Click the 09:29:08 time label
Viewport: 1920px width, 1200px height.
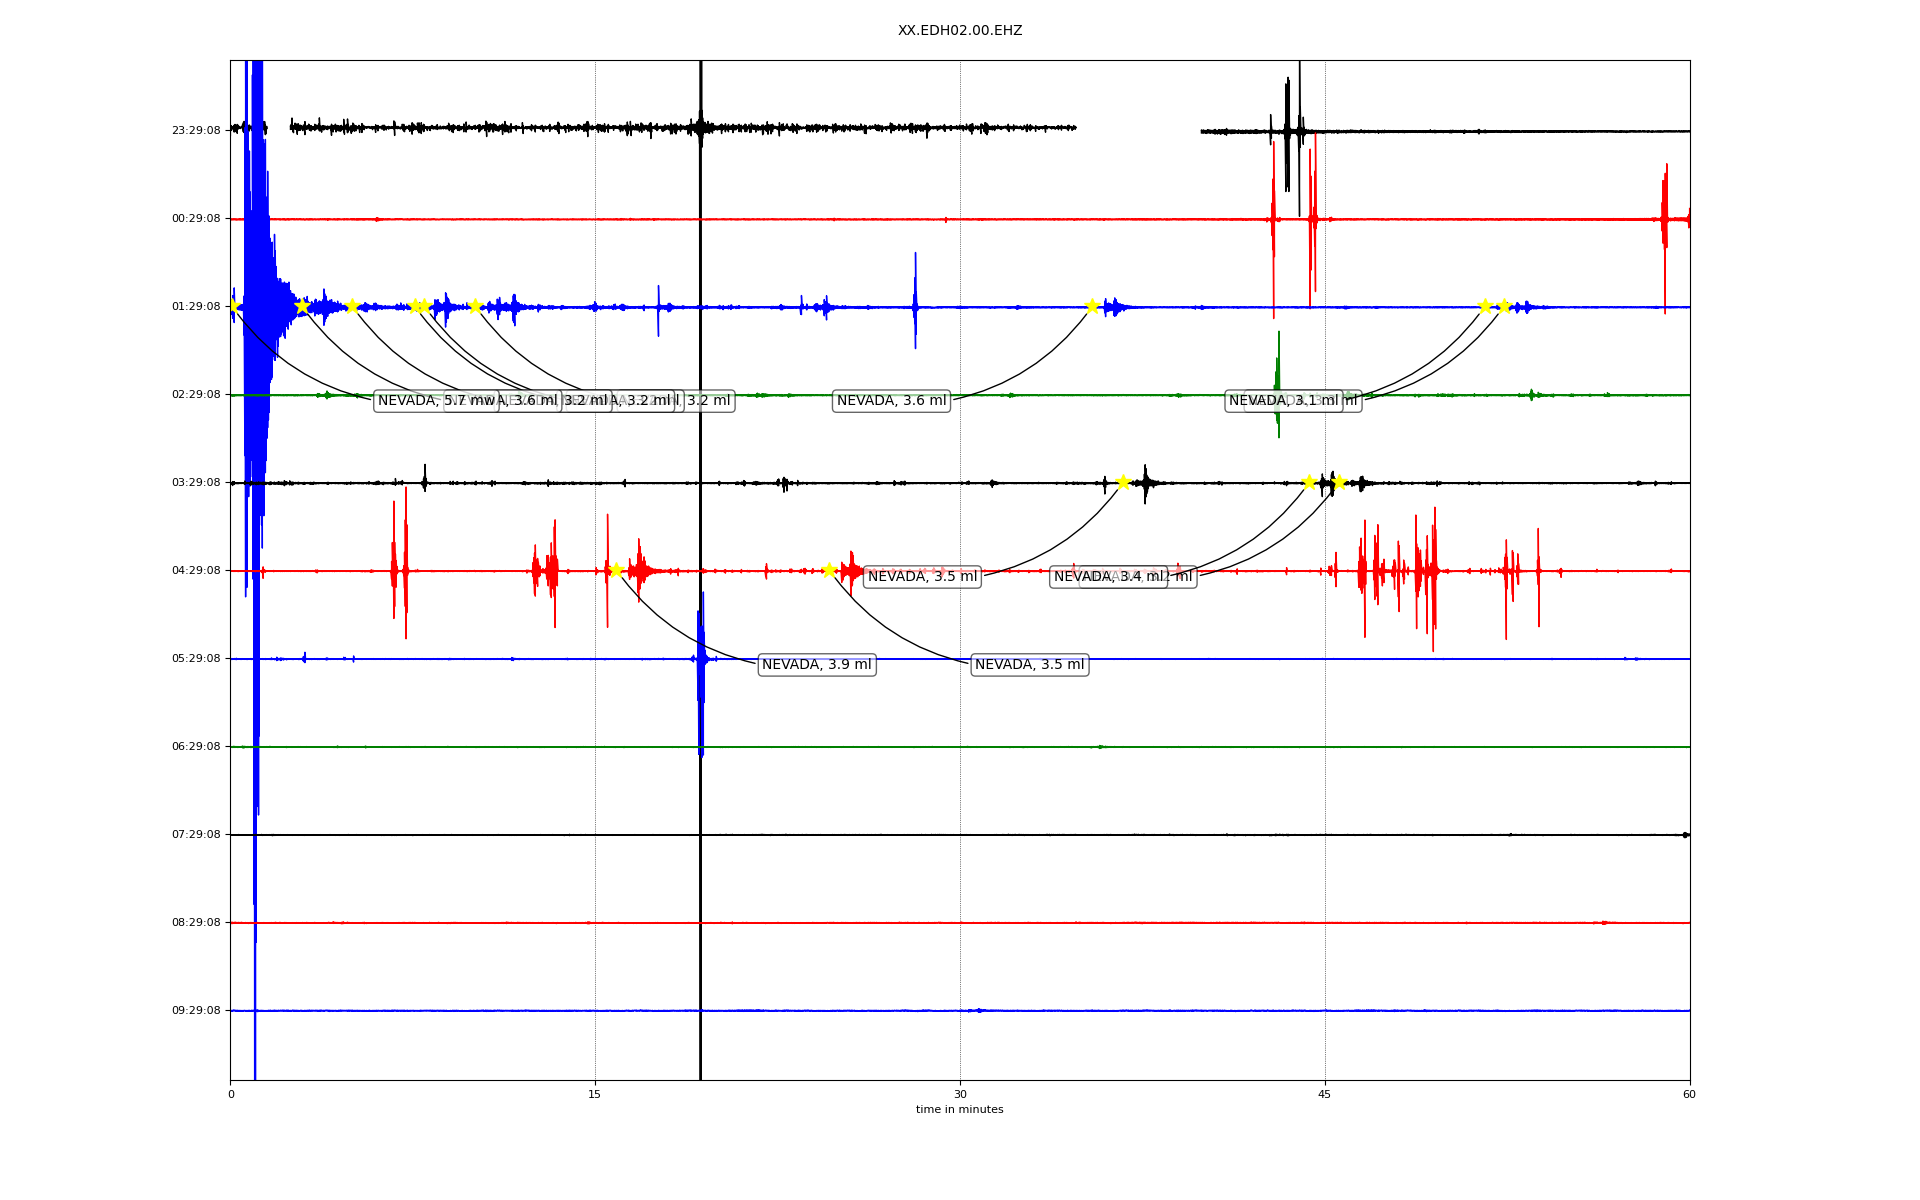pos(196,1011)
